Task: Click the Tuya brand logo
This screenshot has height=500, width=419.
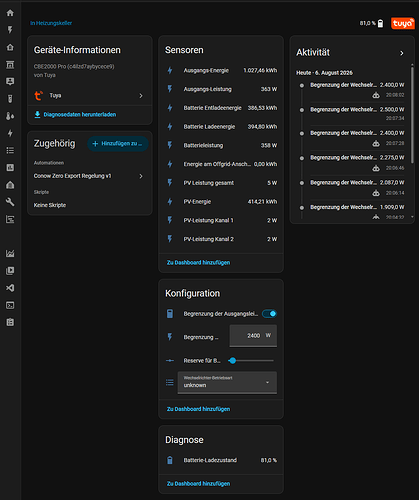Action: click(x=403, y=23)
